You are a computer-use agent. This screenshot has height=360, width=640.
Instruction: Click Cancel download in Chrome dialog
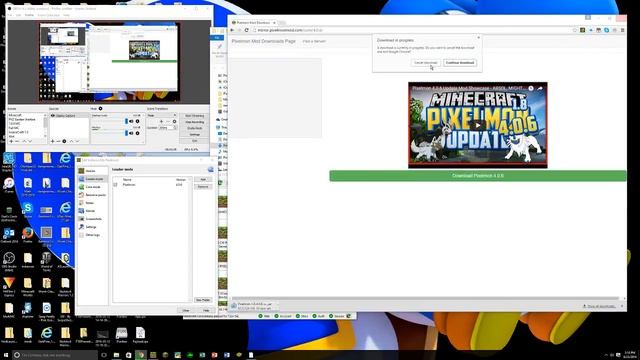pos(426,63)
